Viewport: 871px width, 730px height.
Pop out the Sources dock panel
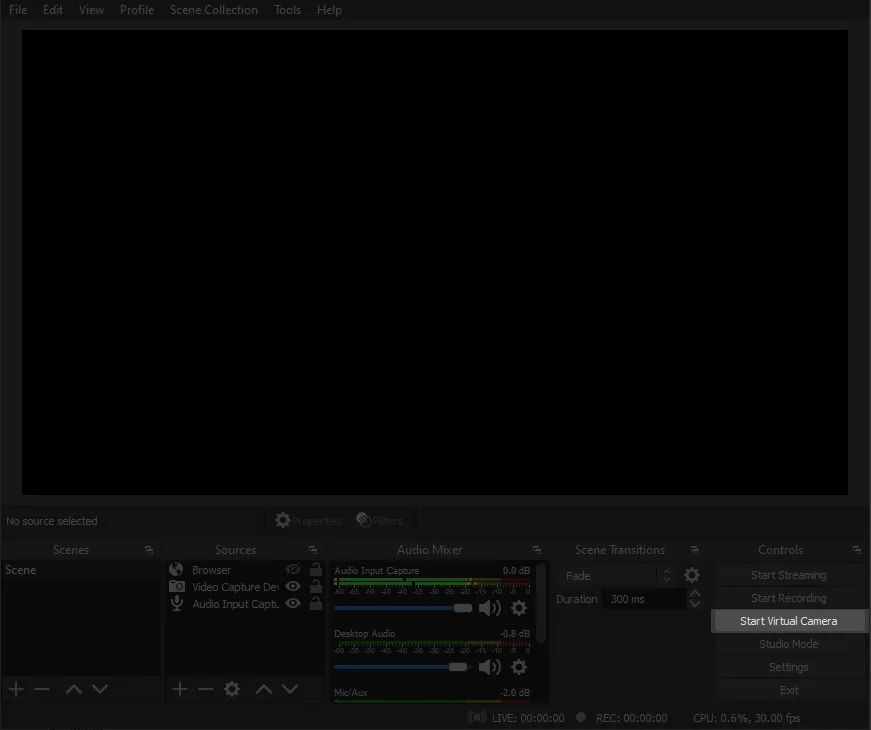tap(313, 549)
